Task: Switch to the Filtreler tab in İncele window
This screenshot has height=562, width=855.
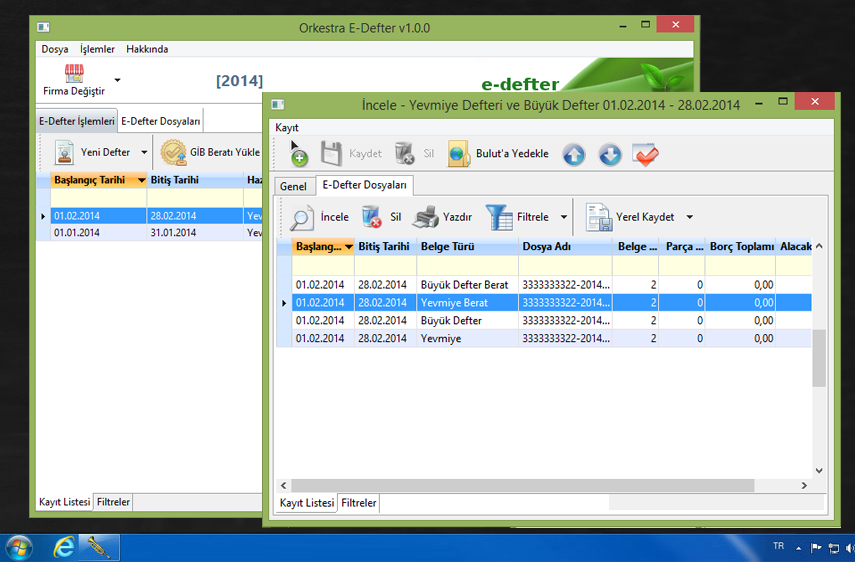Action: click(x=359, y=503)
